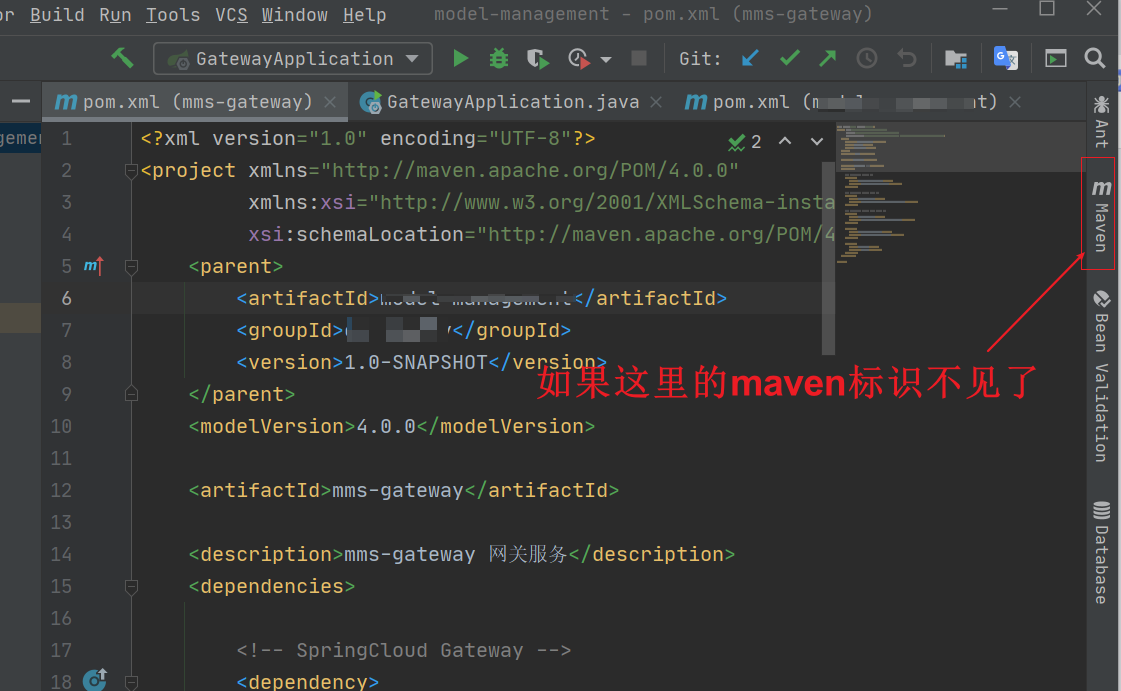Image resolution: width=1121 pixels, height=691 pixels.
Task: Close the pom.xml (mms-gateway) tab
Action: pyautogui.click(x=331, y=102)
